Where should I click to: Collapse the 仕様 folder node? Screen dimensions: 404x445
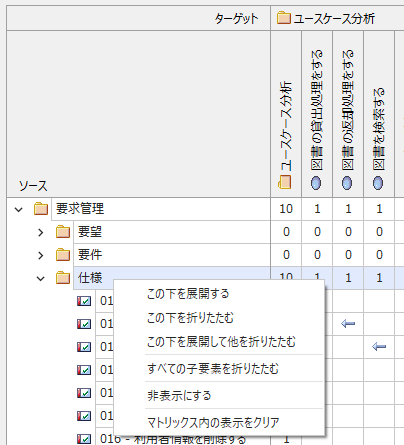(41, 278)
